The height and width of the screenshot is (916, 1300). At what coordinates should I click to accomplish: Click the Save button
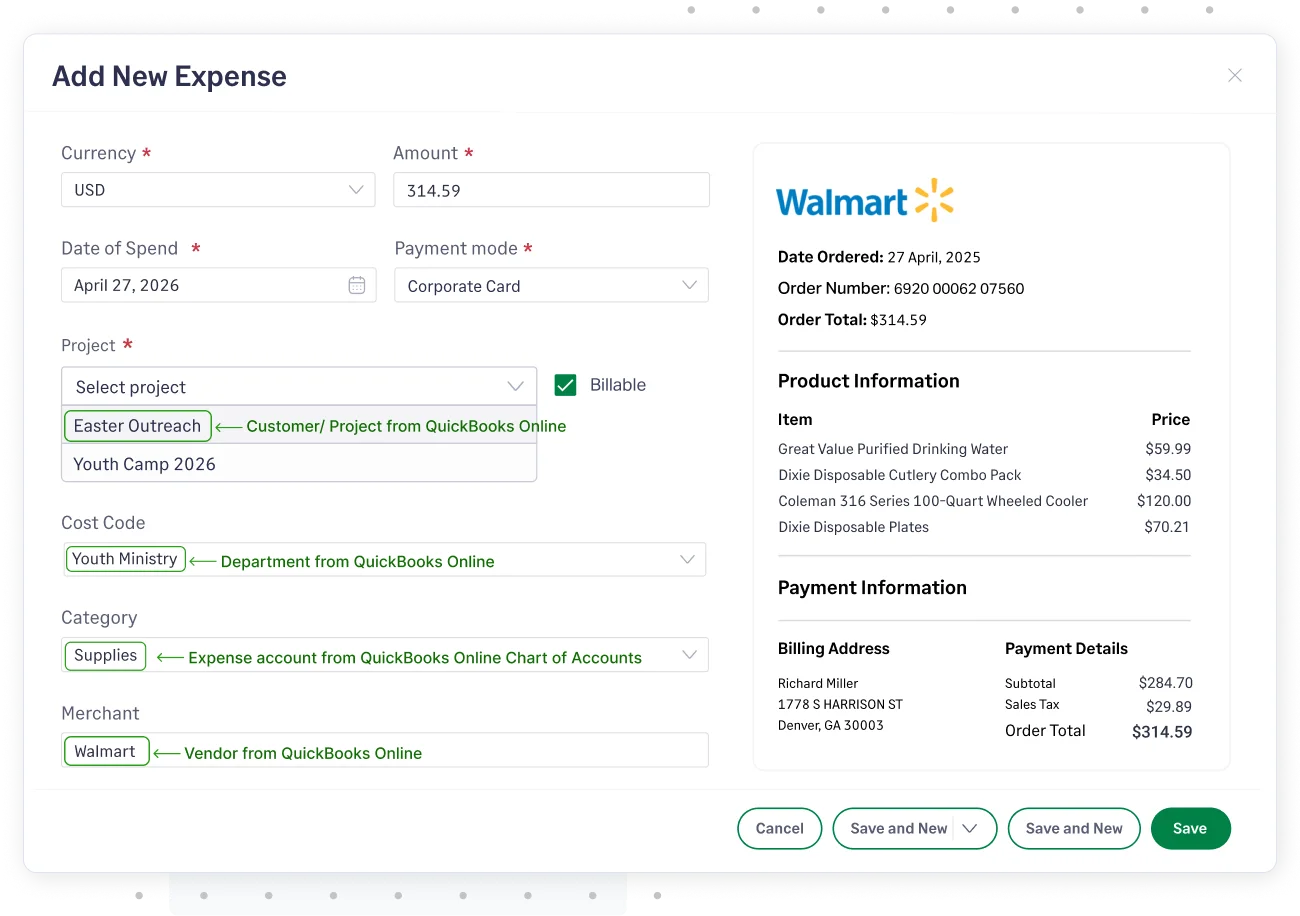(1190, 828)
